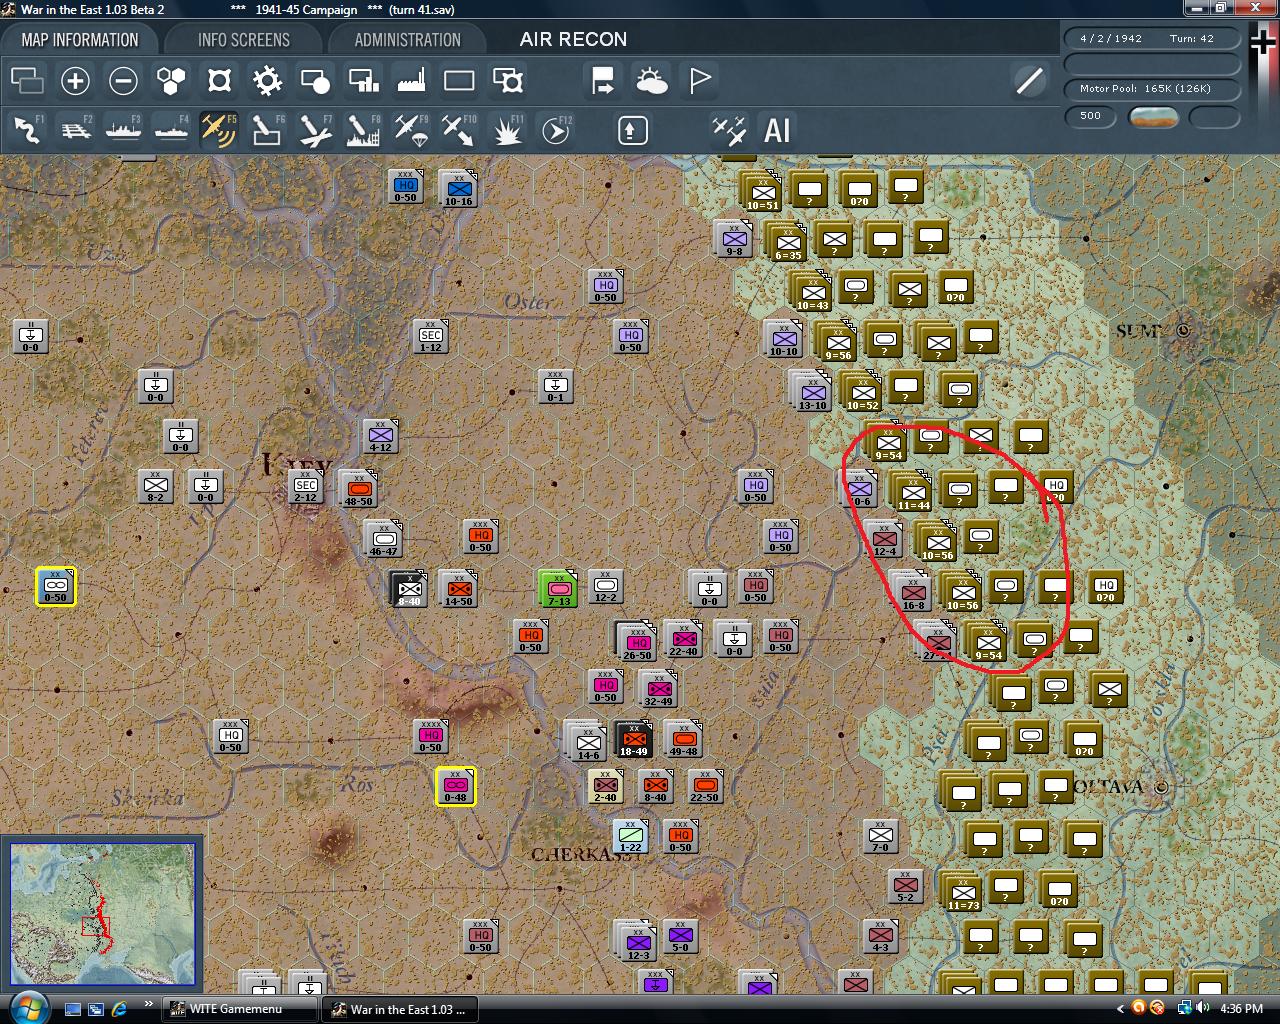Toggle the factory locations icon

pos(411,81)
